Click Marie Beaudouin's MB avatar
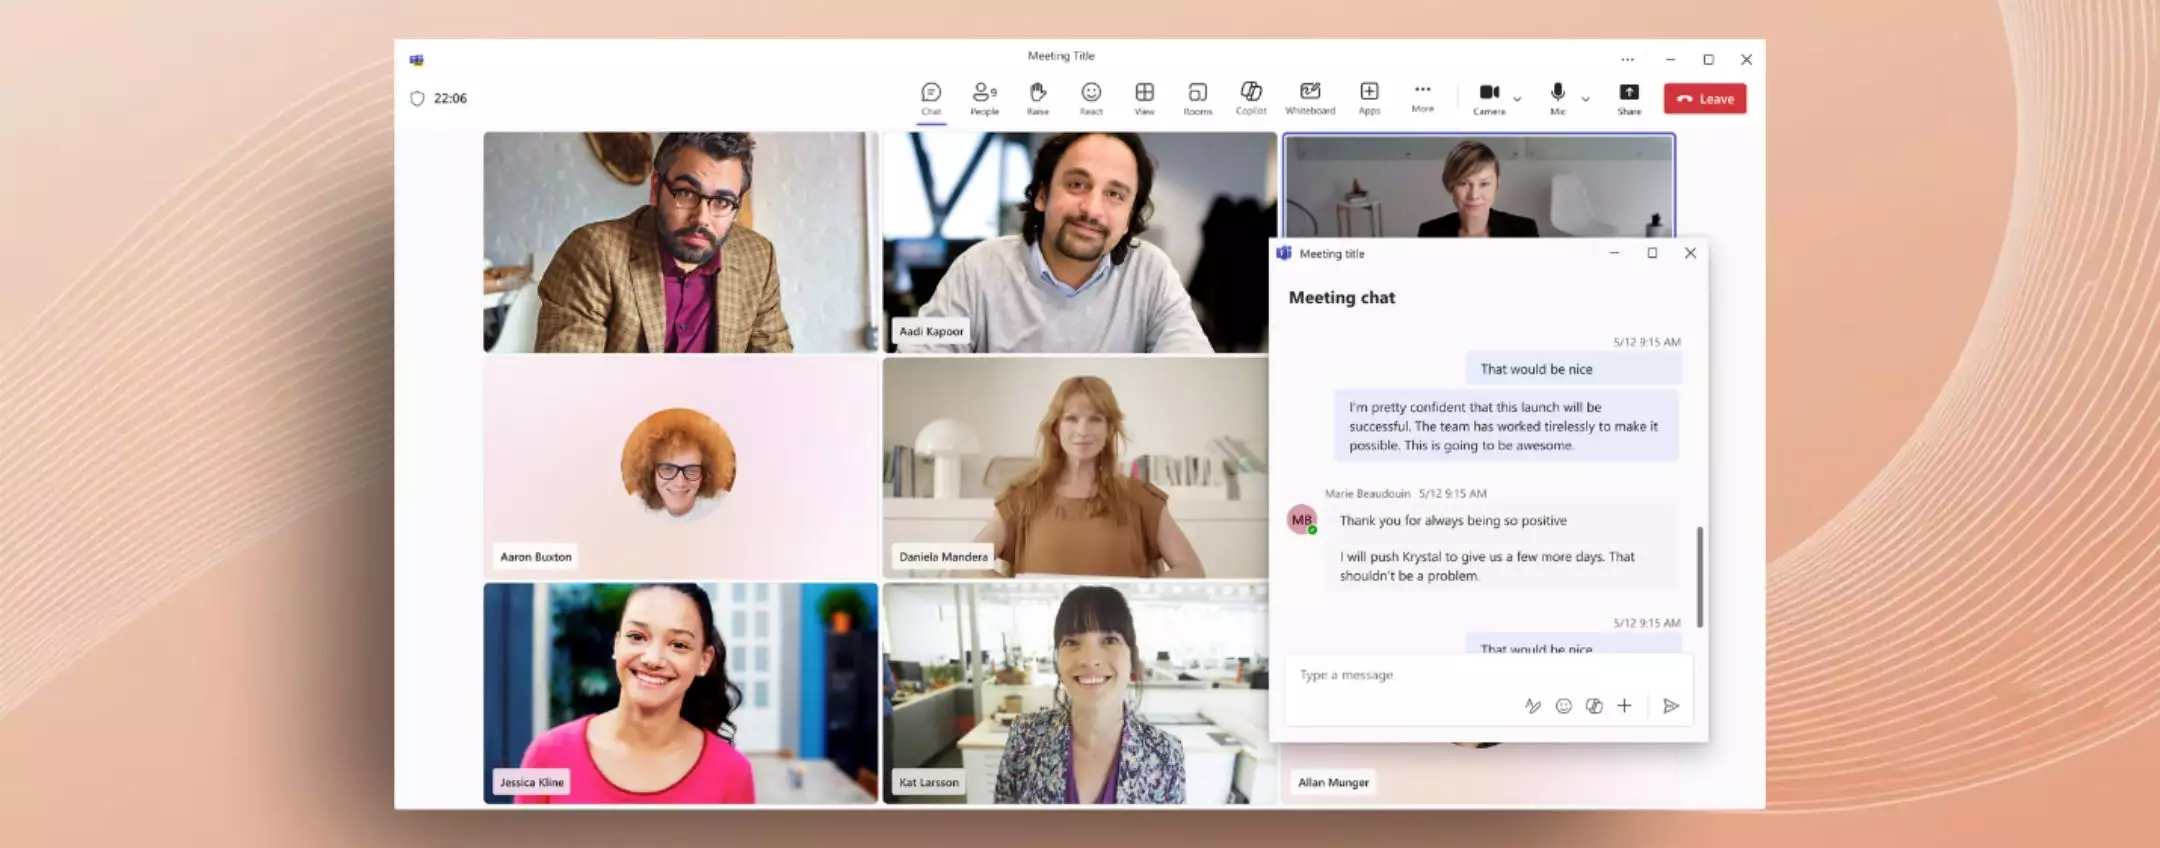The width and height of the screenshot is (2160, 848). (x=1301, y=520)
